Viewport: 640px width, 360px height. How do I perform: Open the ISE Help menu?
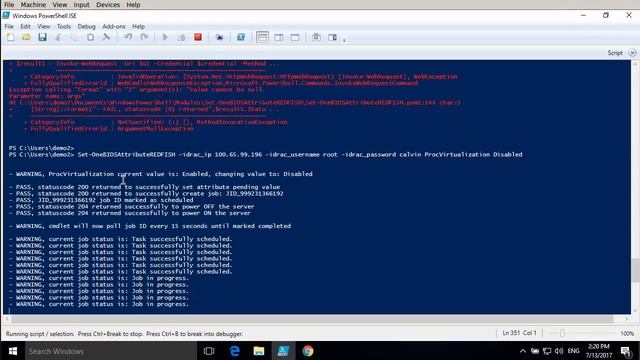[138, 26]
